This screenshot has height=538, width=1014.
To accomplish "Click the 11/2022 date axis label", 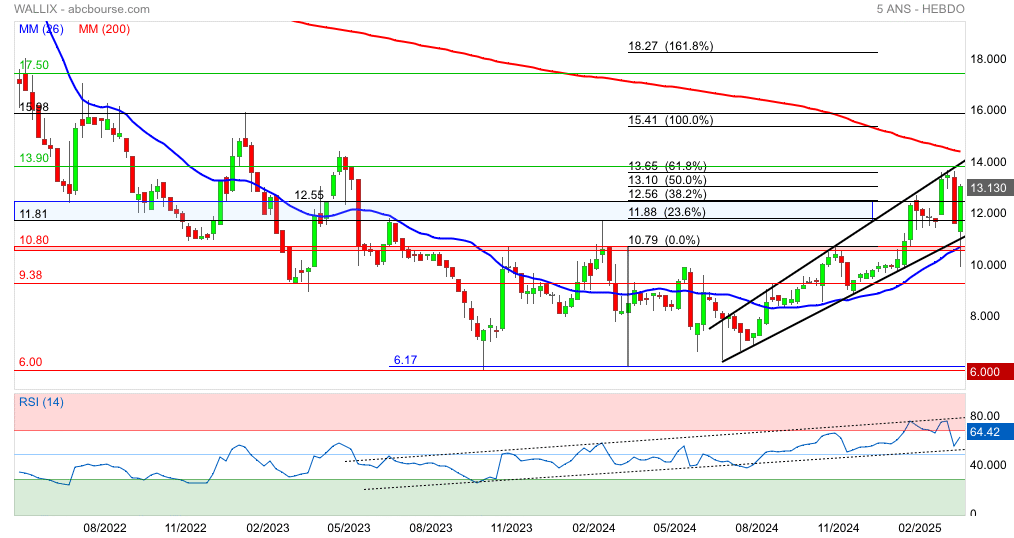I will [186, 528].
